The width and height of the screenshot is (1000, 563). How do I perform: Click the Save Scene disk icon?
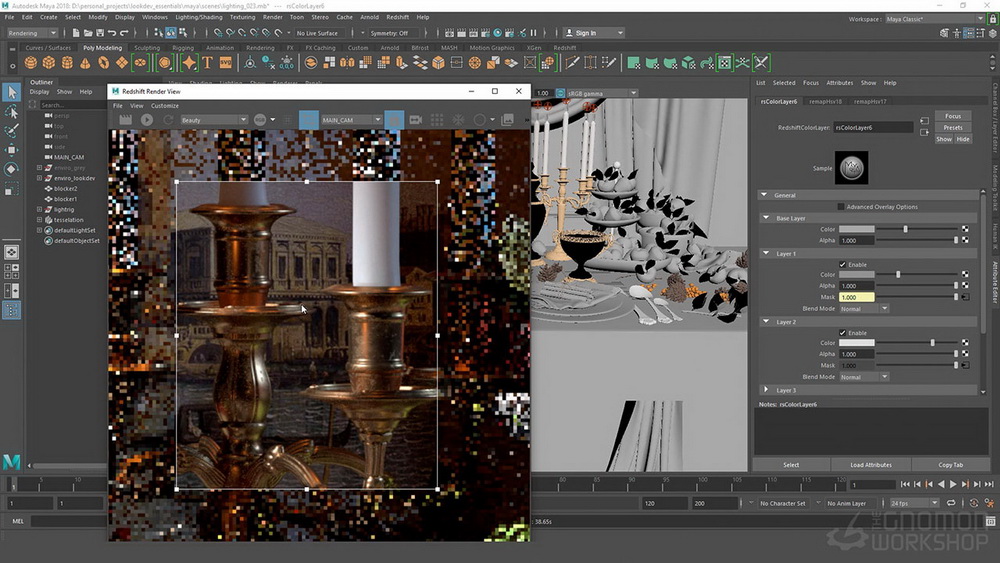[100, 33]
